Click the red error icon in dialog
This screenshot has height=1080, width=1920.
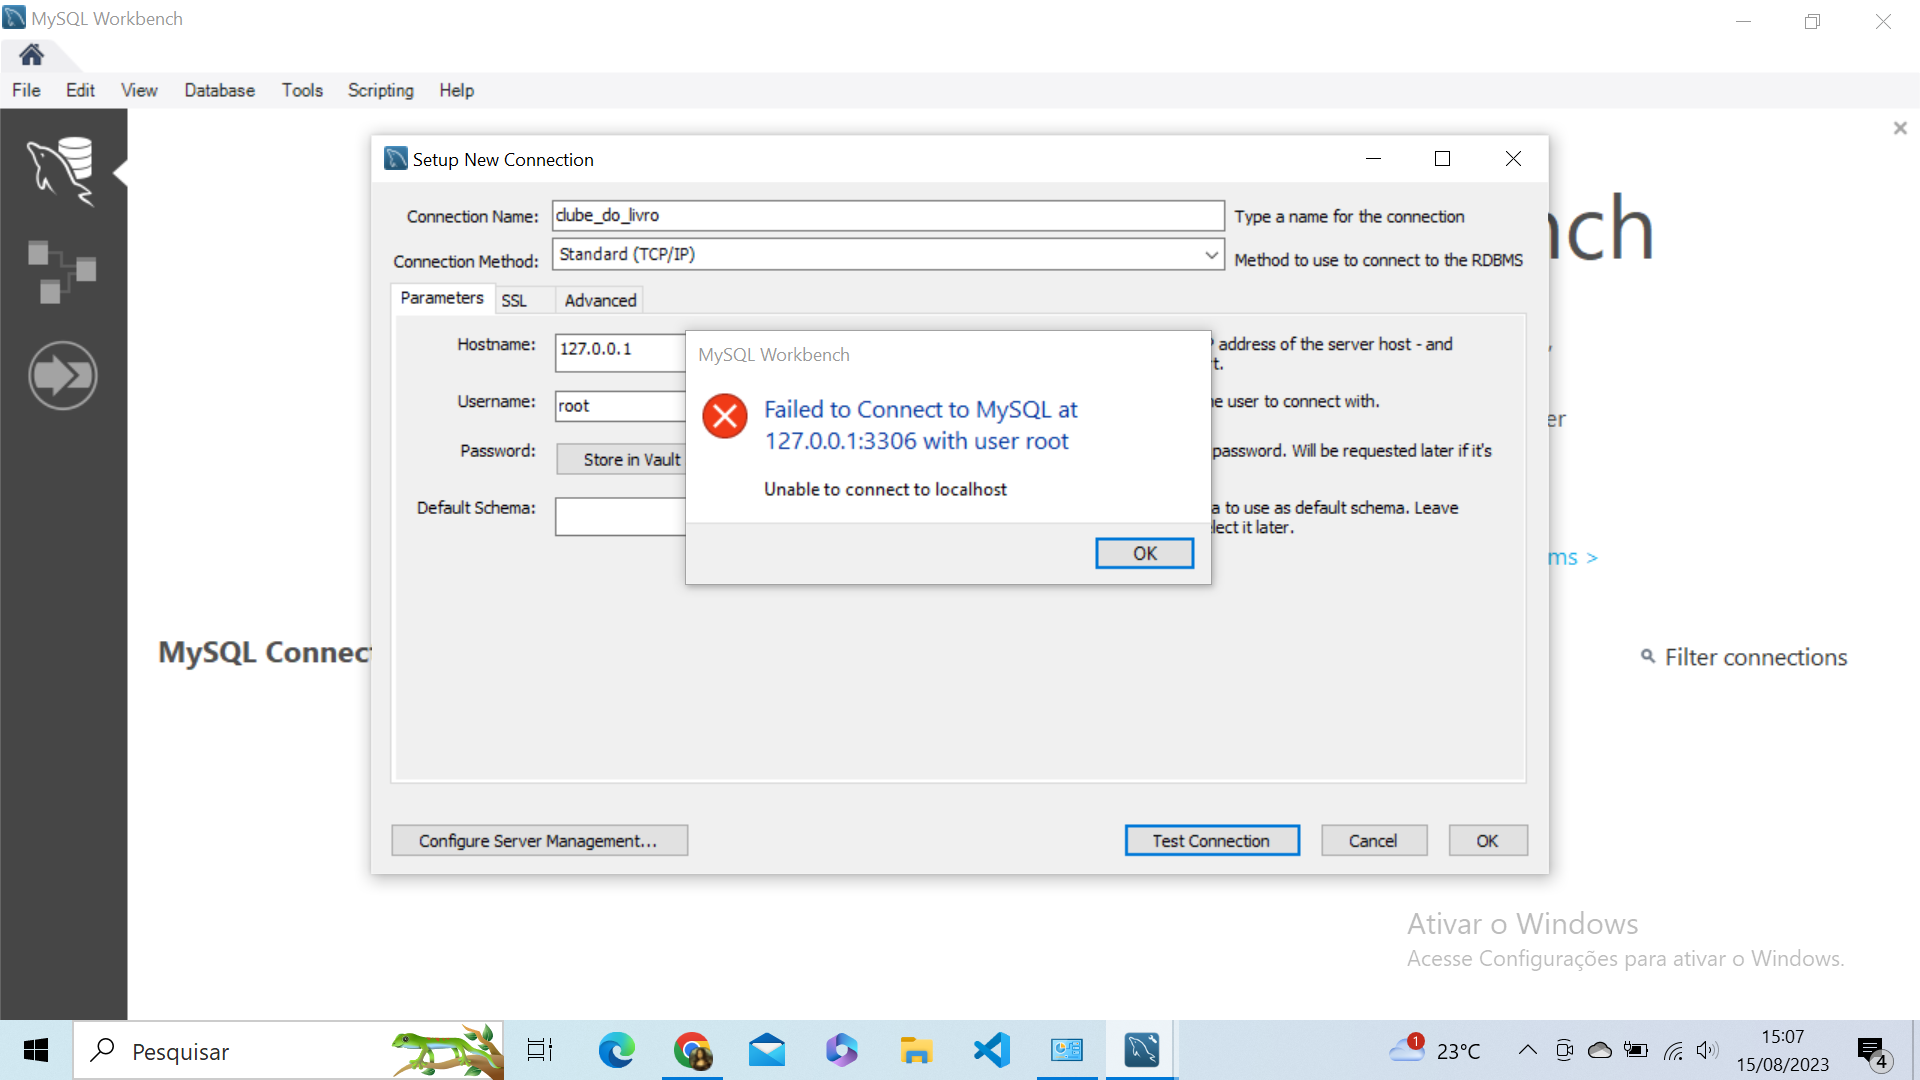(x=725, y=416)
